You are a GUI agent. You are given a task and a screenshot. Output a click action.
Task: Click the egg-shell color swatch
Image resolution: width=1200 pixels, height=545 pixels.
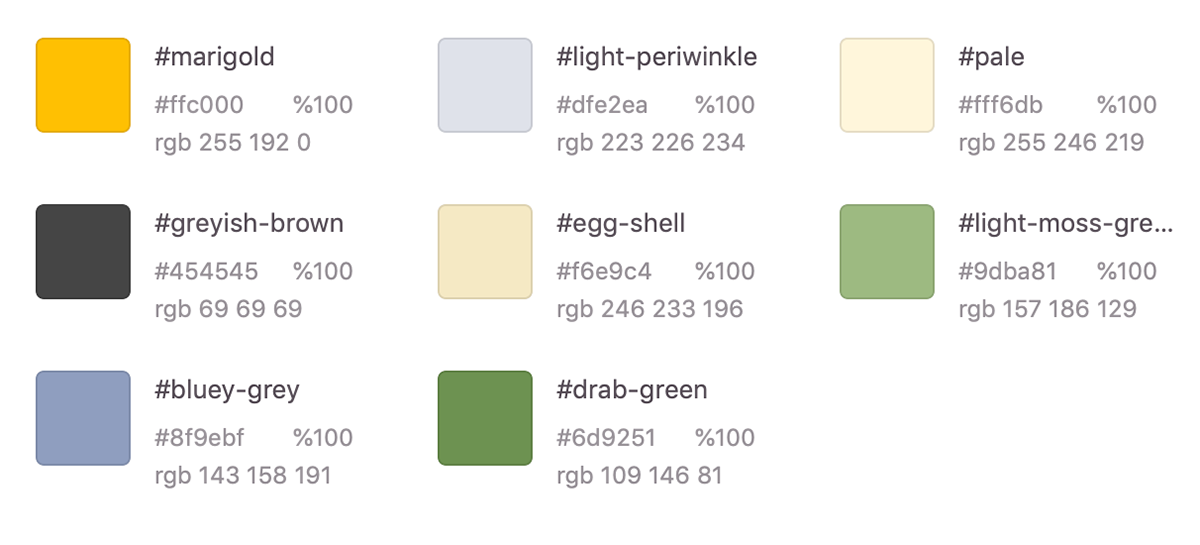point(485,251)
